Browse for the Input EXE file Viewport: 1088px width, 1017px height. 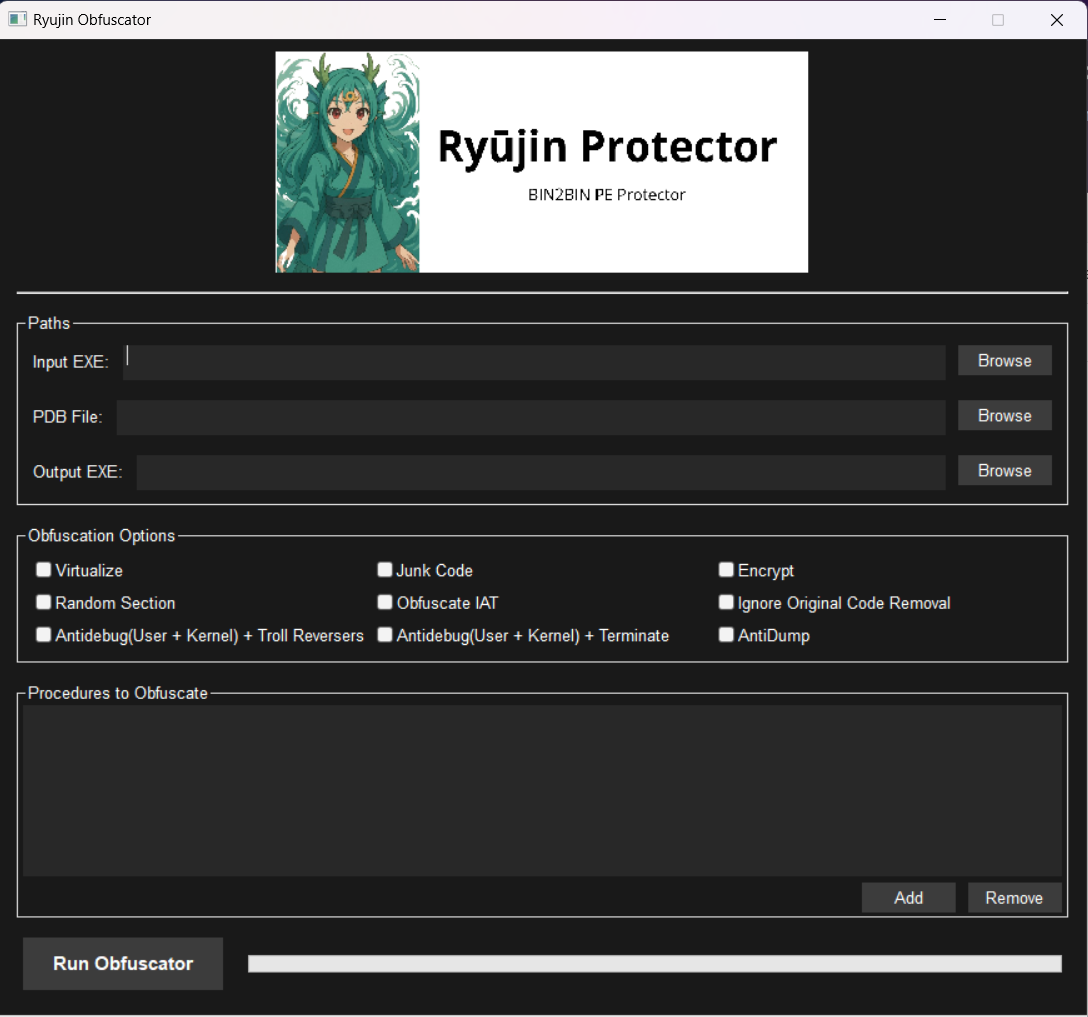tap(1004, 361)
